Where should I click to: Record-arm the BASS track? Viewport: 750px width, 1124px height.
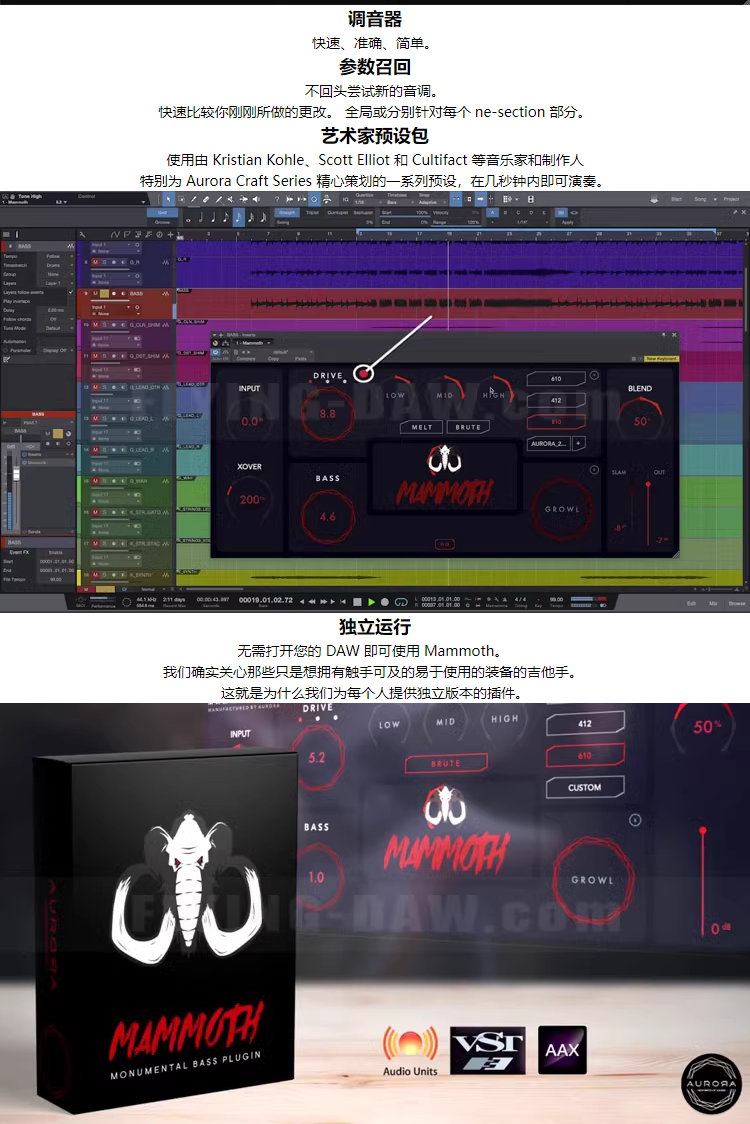(x=113, y=294)
